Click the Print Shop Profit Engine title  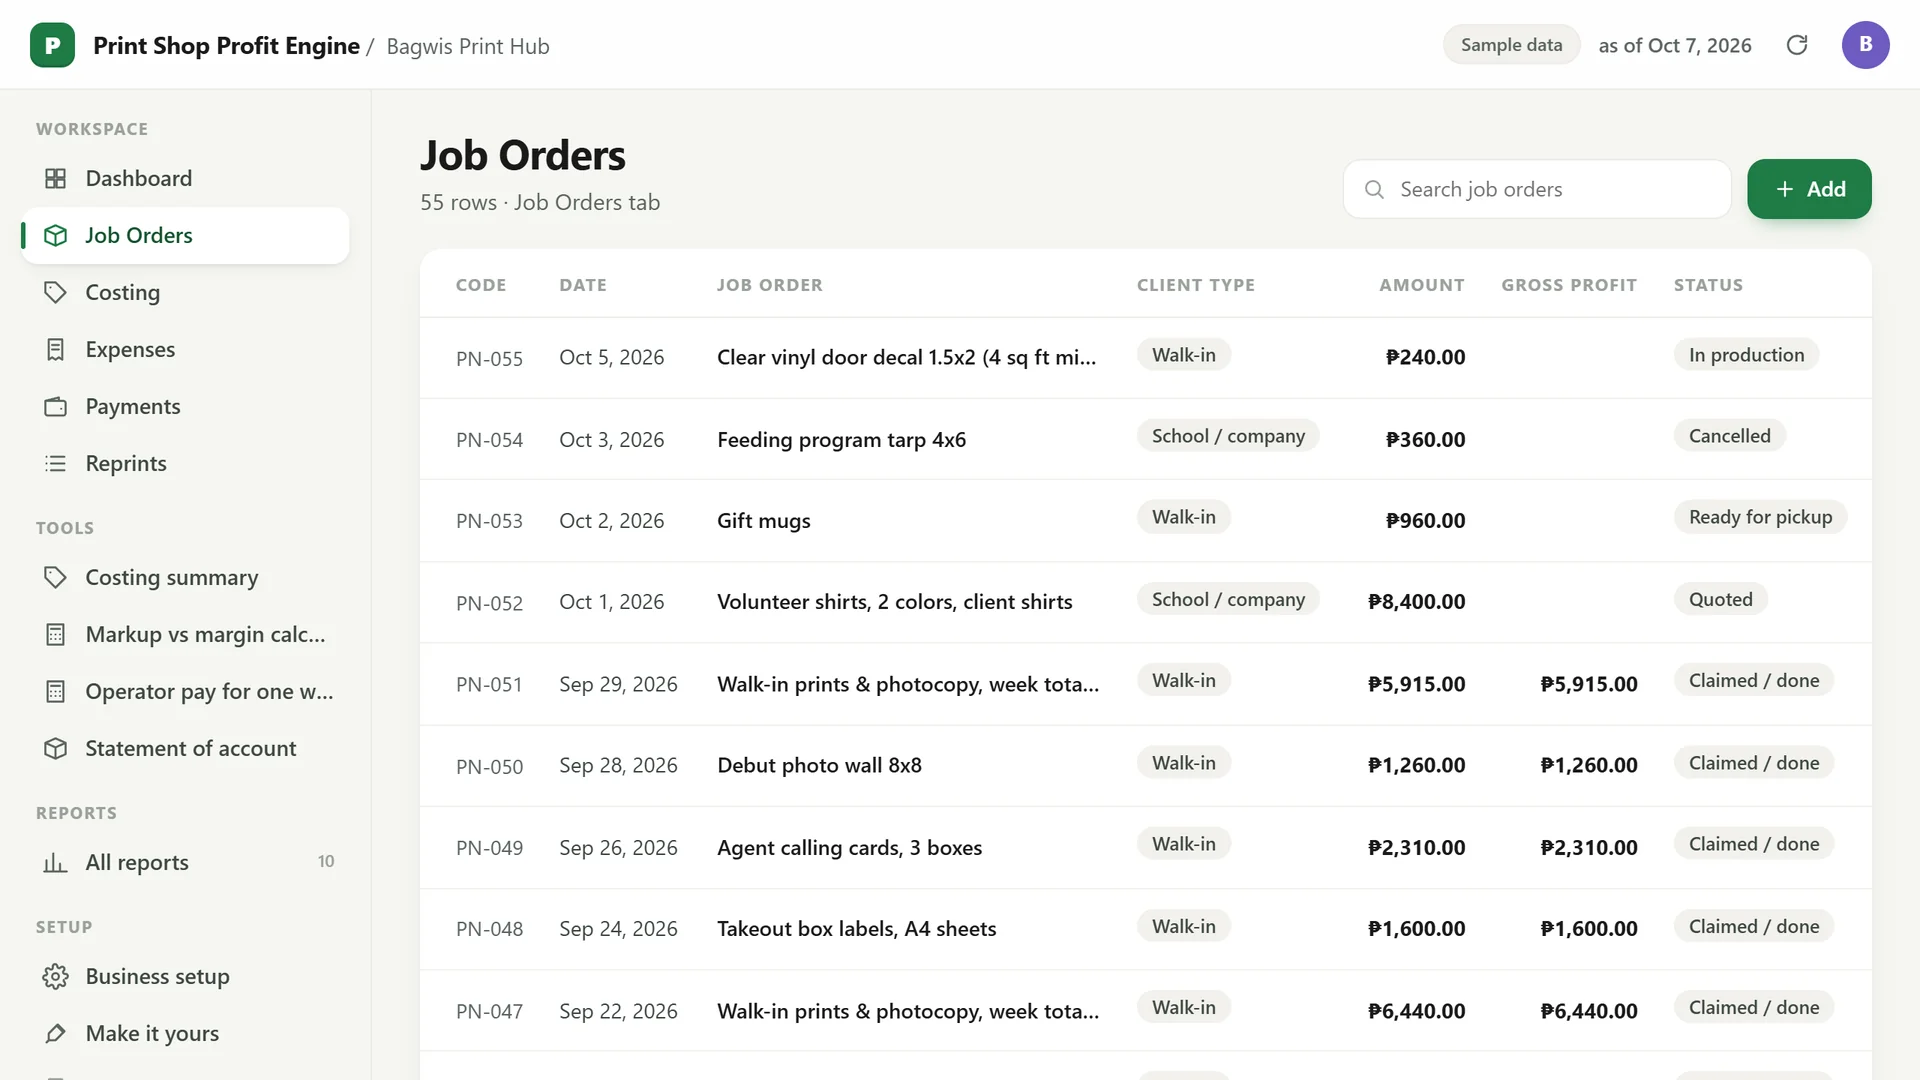pos(226,46)
